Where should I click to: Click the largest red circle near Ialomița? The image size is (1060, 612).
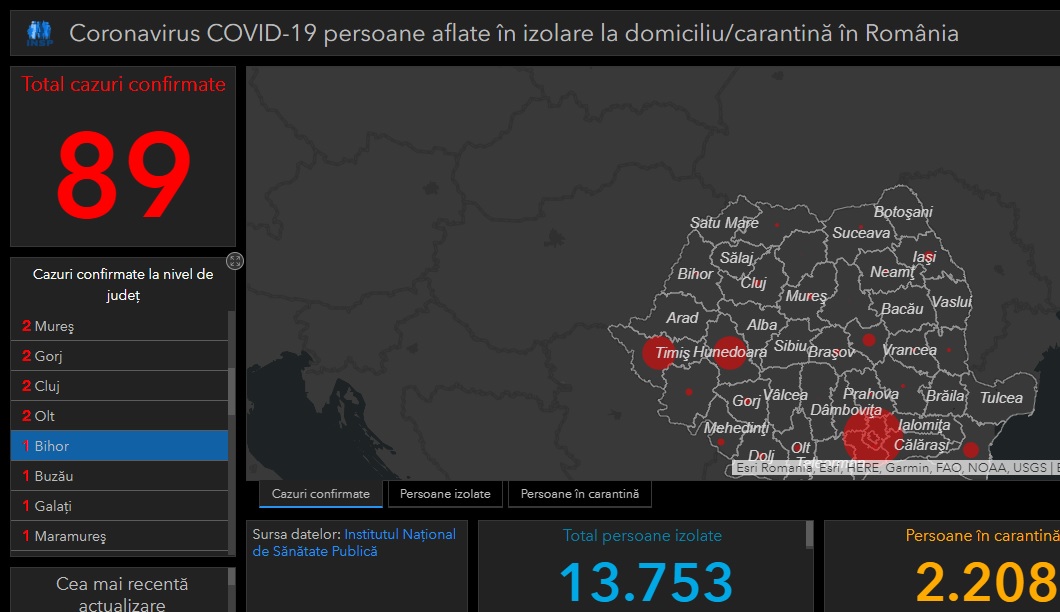871,437
